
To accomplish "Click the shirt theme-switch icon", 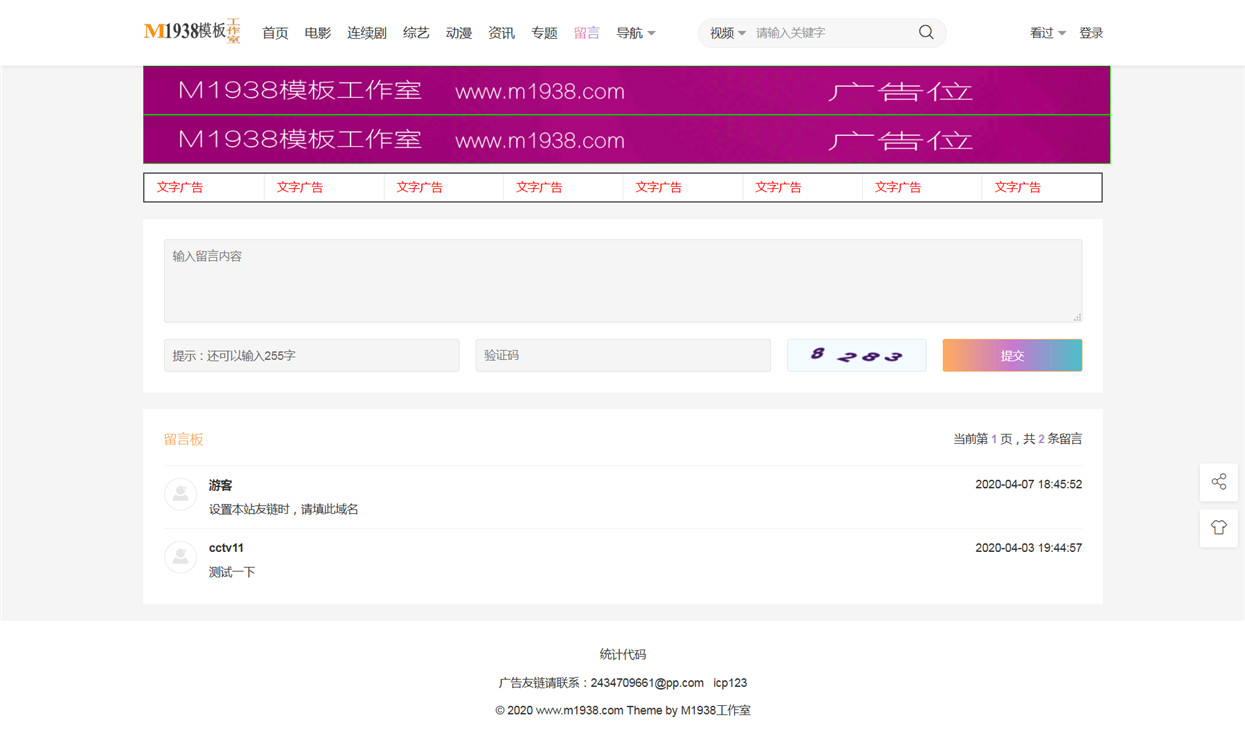I will [x=1218, y=527].
